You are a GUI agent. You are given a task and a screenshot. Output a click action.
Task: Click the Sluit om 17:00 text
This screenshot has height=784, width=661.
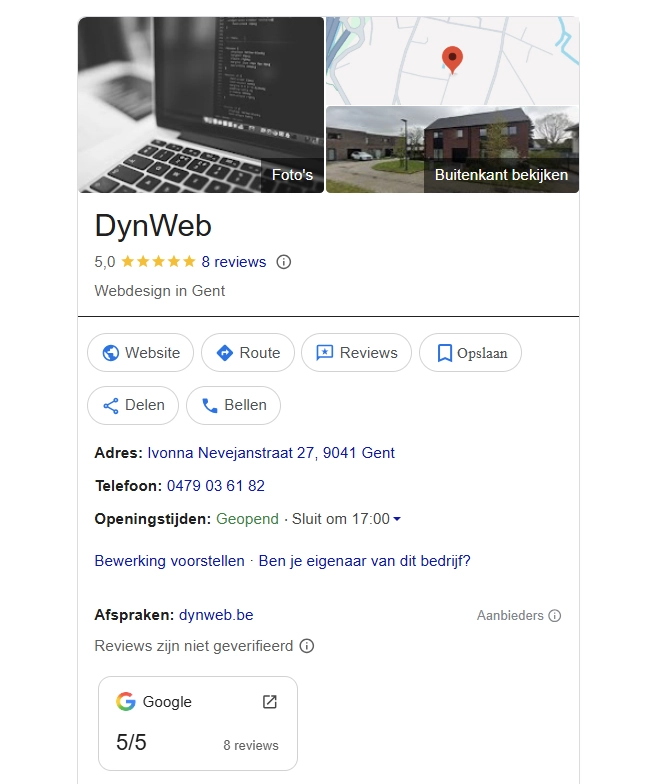pos(340,519)
